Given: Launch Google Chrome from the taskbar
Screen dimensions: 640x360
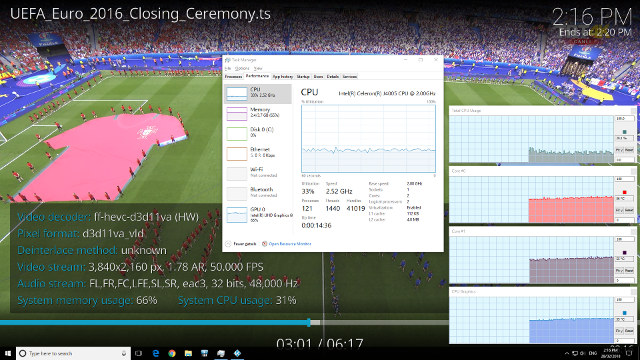Looking at the screenshot, I should 172,353.
